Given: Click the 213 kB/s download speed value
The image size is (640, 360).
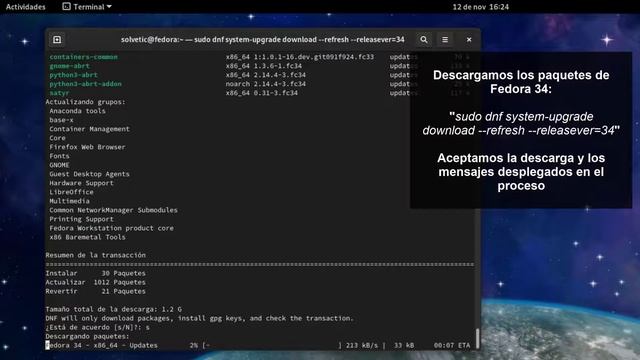Looking at the screenshot, I should point(362,345).
